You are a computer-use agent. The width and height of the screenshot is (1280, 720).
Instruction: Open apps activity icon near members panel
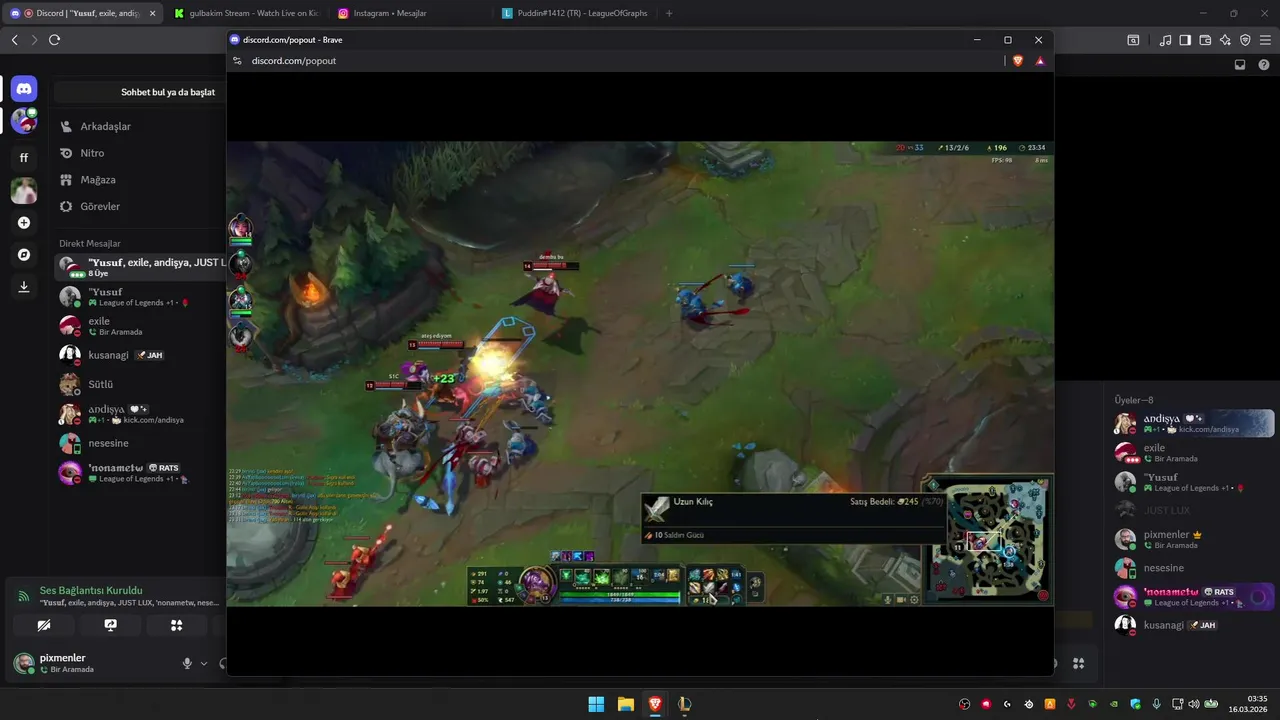(x=1079, y=663)
